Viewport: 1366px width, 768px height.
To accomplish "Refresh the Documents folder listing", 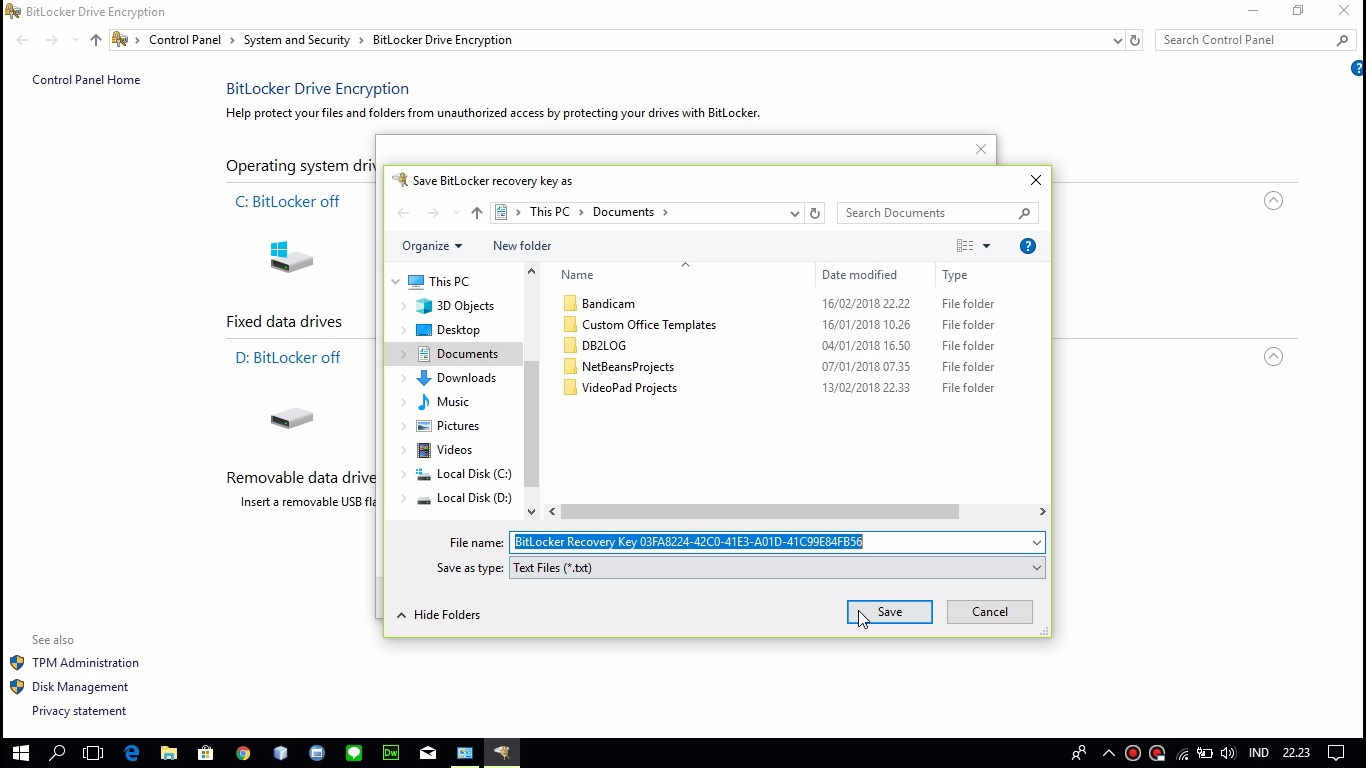I will click(815, 213).
